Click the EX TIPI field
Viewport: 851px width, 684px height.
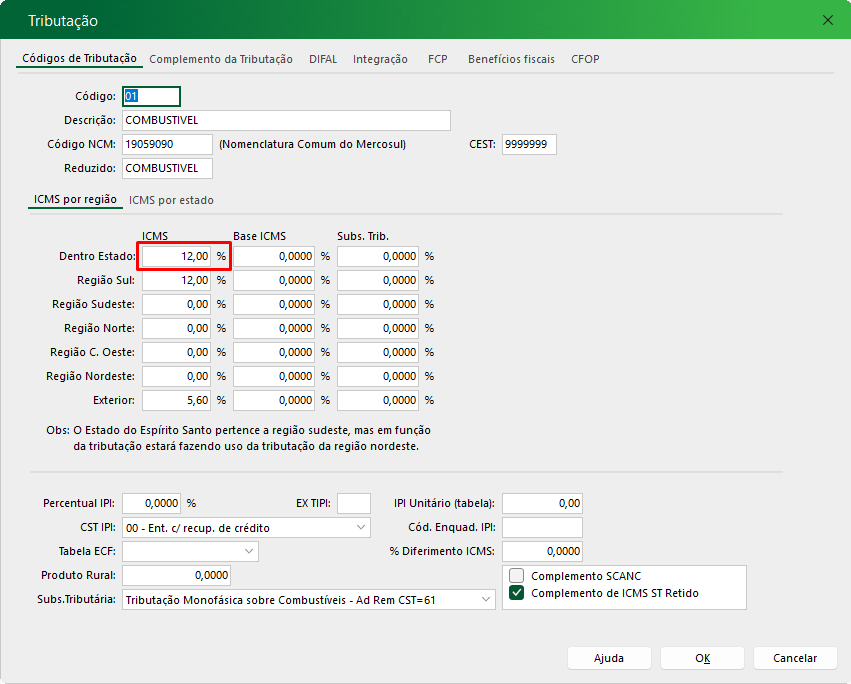(354, 503)
